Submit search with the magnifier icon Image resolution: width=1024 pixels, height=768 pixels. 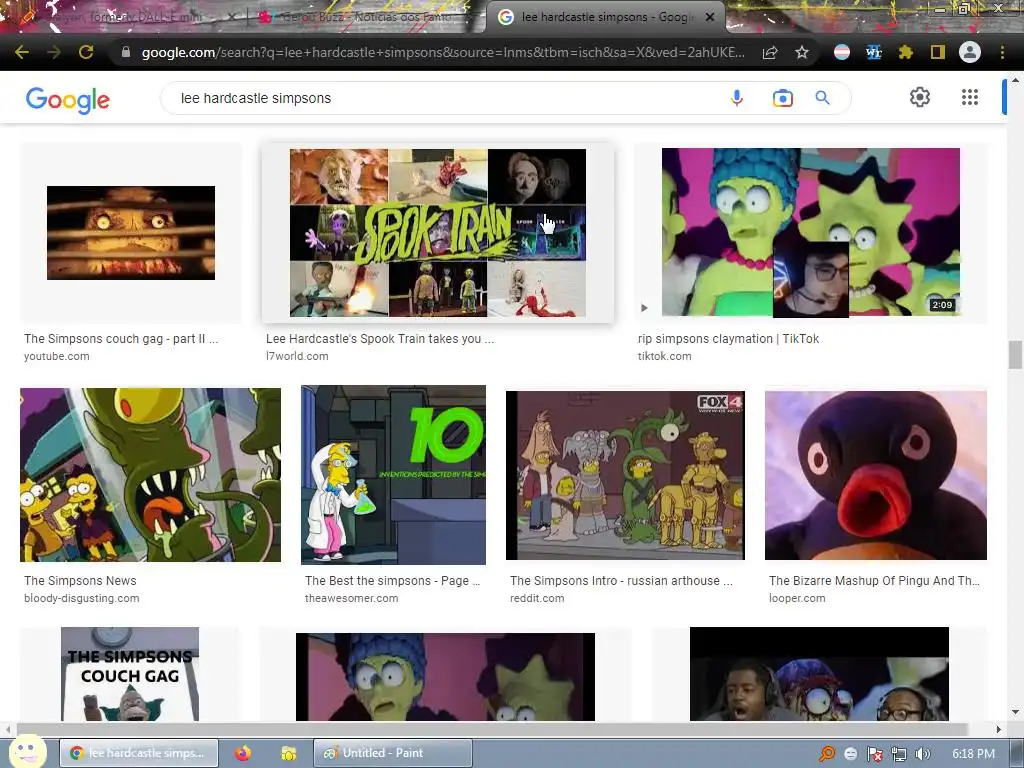(822, 98)
